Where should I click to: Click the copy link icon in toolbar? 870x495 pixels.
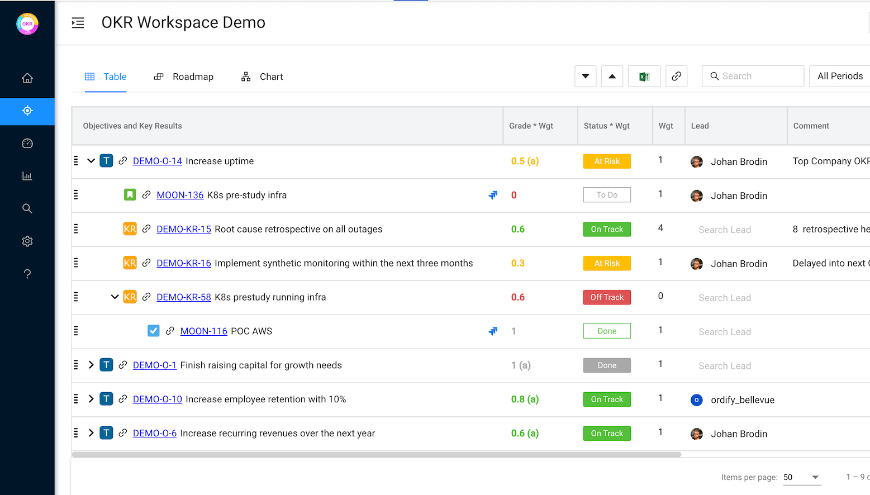(x=677, y=76)
